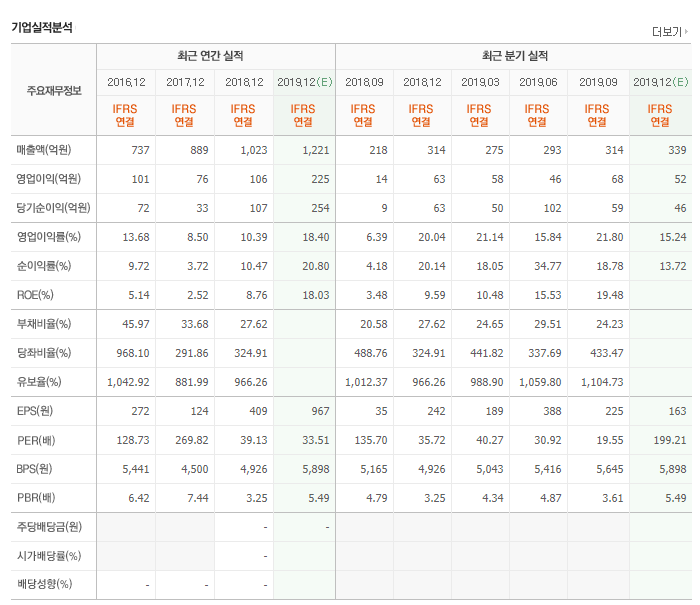Click the 당좌비율(%) row label
Image resolution: width=700 pixels, height=605 pixels.
click(x=44, y=353)
